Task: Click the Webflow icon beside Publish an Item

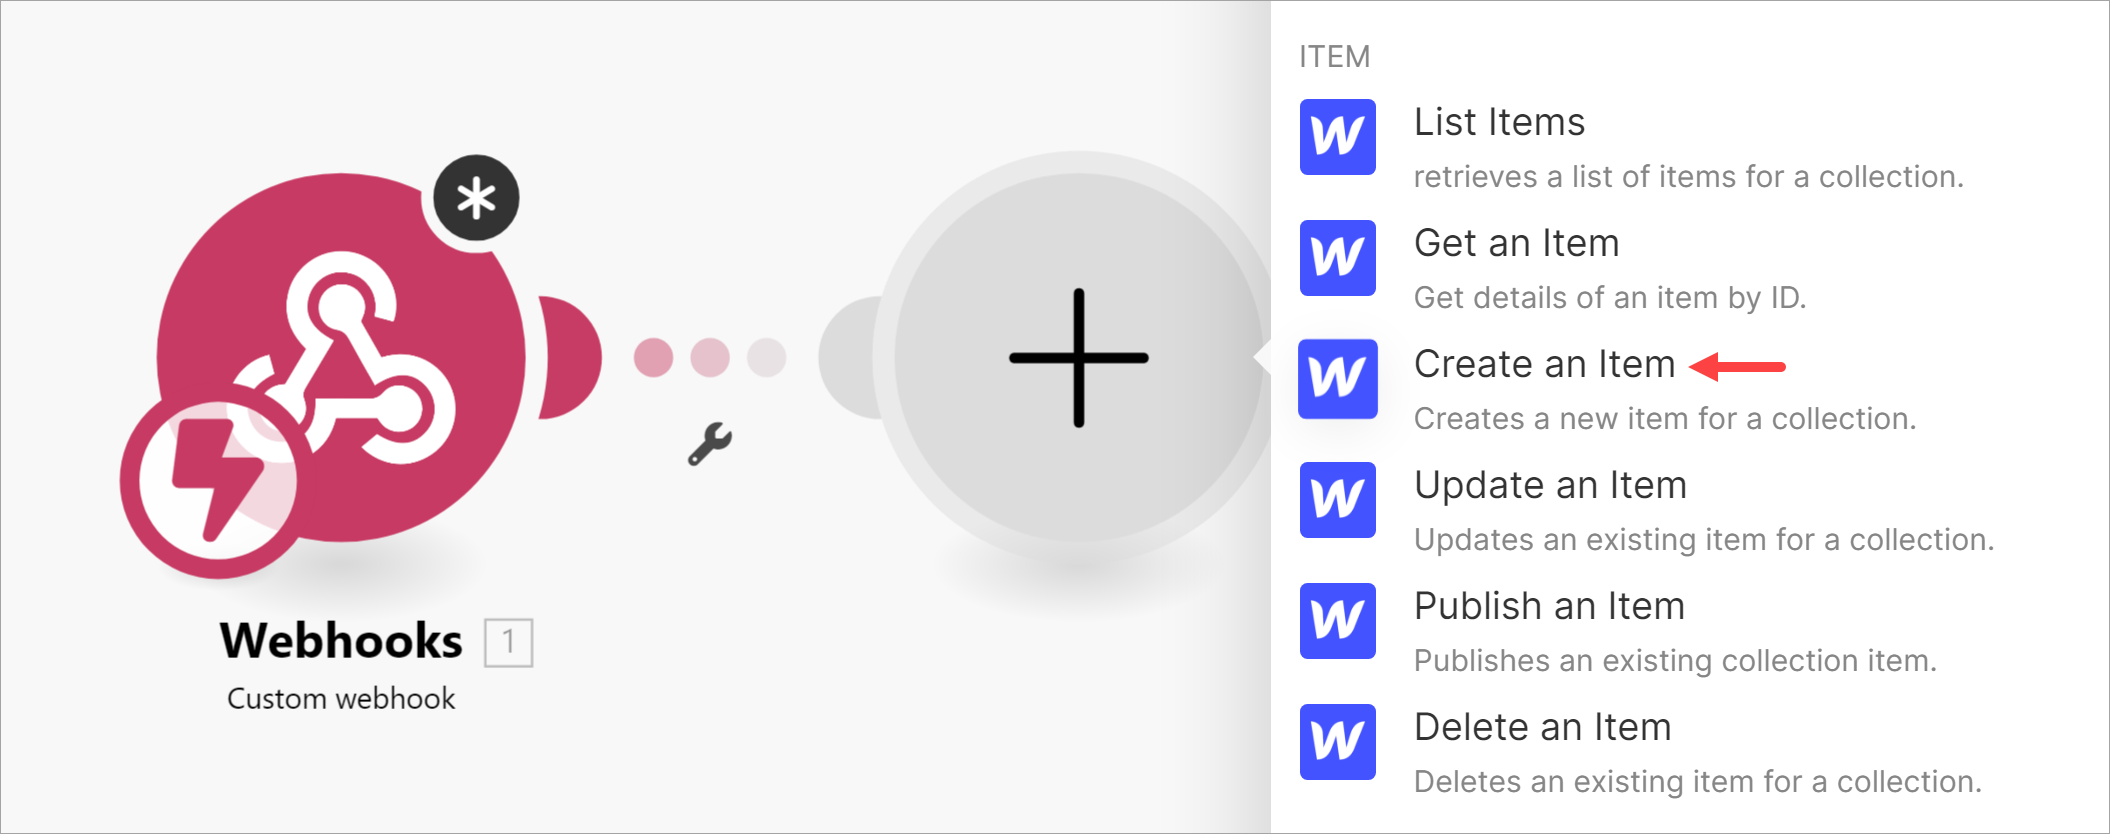Action: pos(1337,621)
